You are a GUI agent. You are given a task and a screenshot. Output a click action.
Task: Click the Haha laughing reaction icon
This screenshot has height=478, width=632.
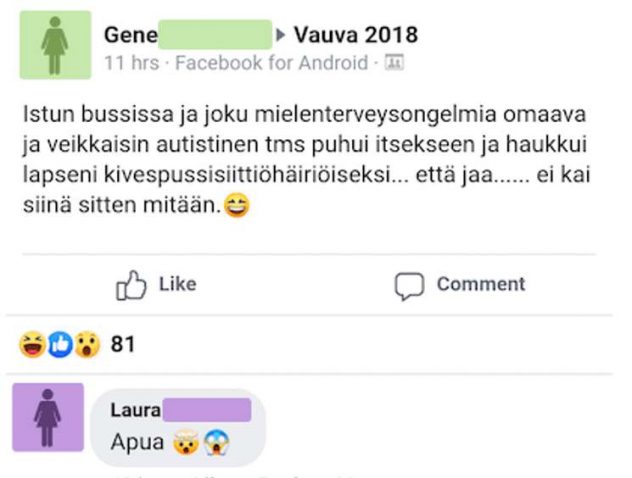click(32, 345)
